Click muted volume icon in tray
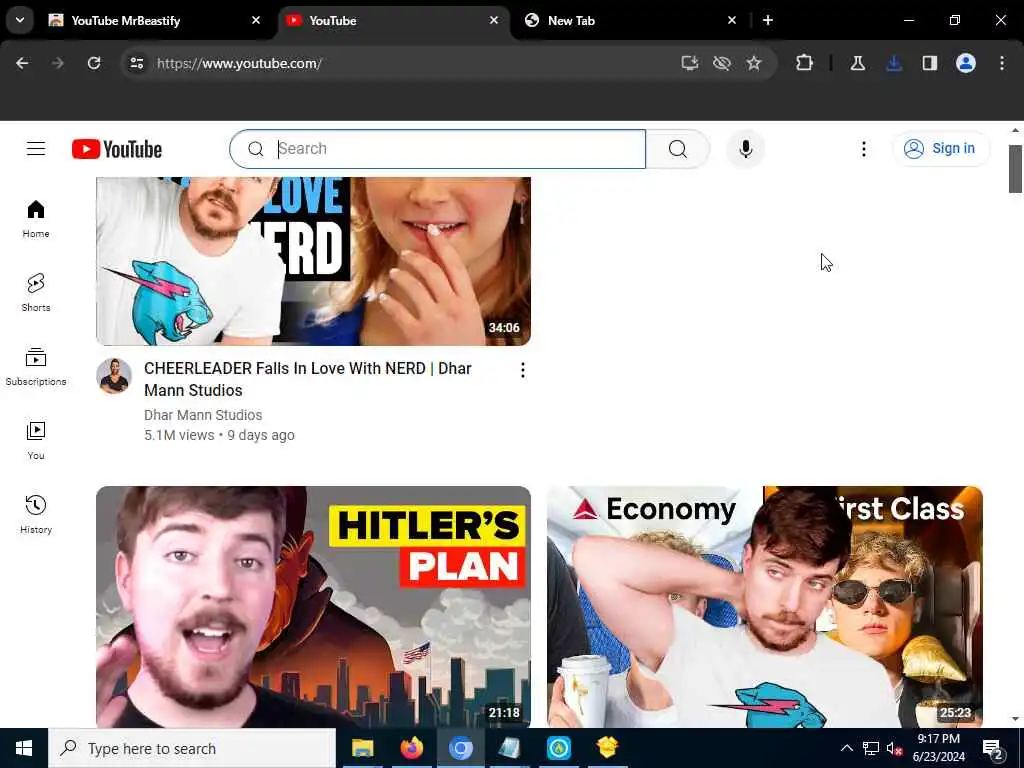The height and width of the screenshot is (768, 1024). [894, 748]
